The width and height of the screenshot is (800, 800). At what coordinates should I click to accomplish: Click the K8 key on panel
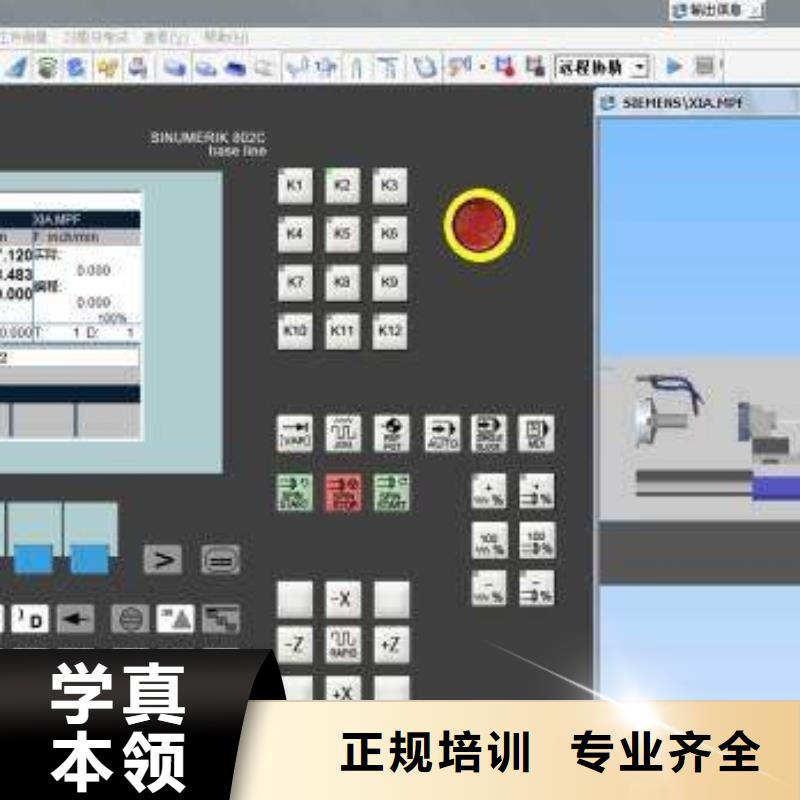click(x=342, y=282)
